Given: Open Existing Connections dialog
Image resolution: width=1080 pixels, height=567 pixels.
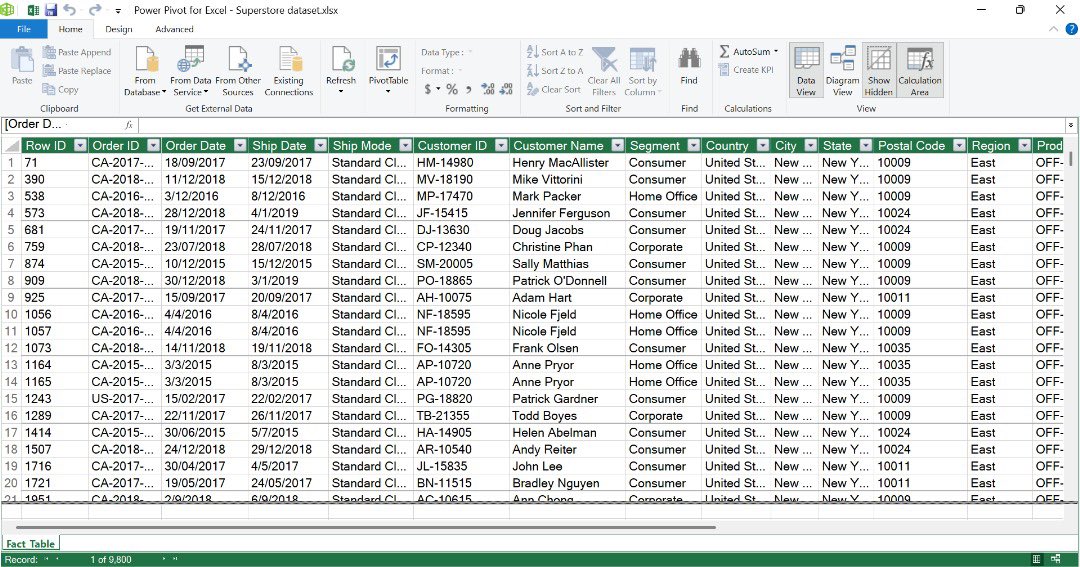Looking at the screenshot, I should [289, 71].
